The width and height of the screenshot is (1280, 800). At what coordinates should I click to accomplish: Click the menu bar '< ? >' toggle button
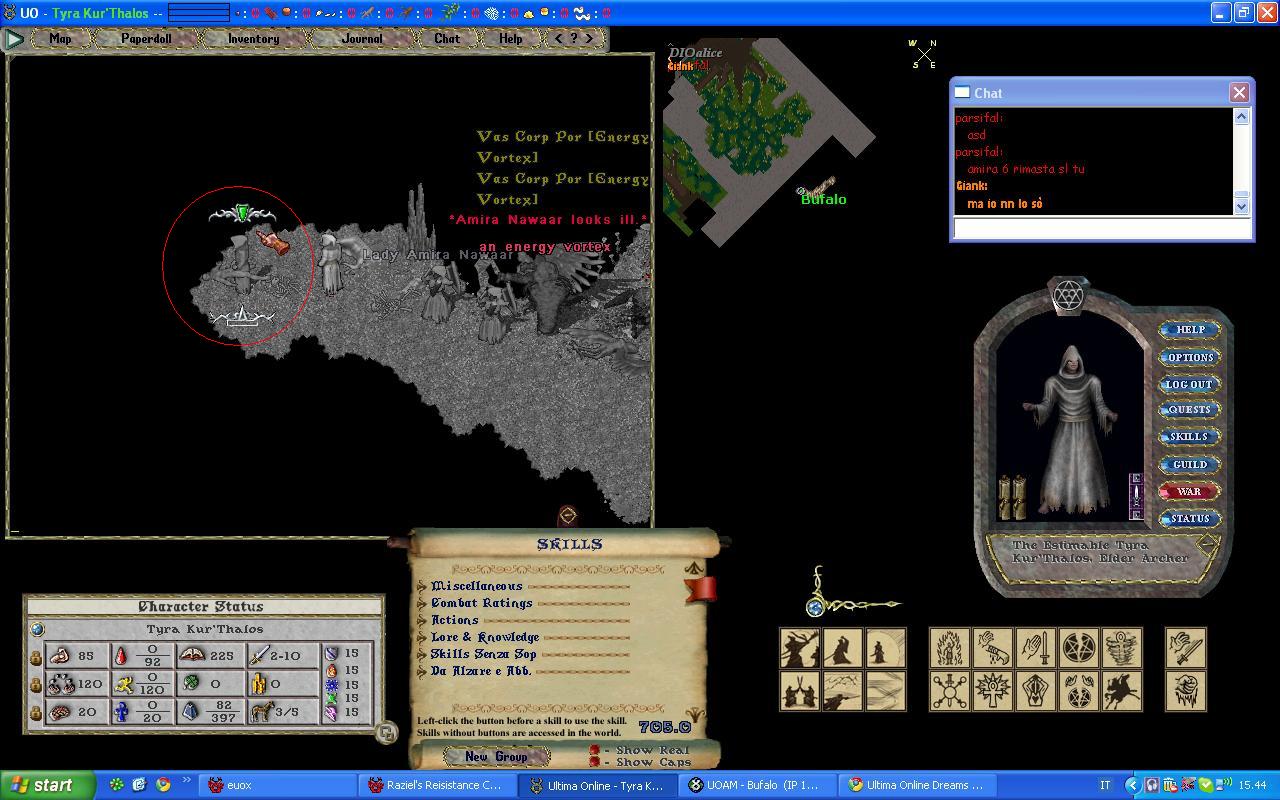tap(575, 39)
